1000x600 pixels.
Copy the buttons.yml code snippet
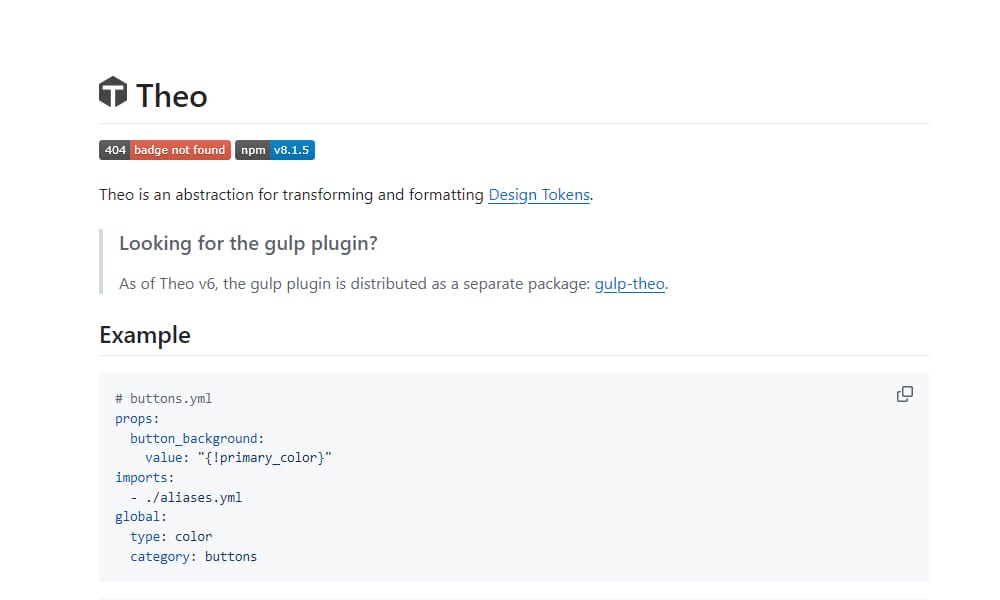pyautogui.click(x=905, y=394)
